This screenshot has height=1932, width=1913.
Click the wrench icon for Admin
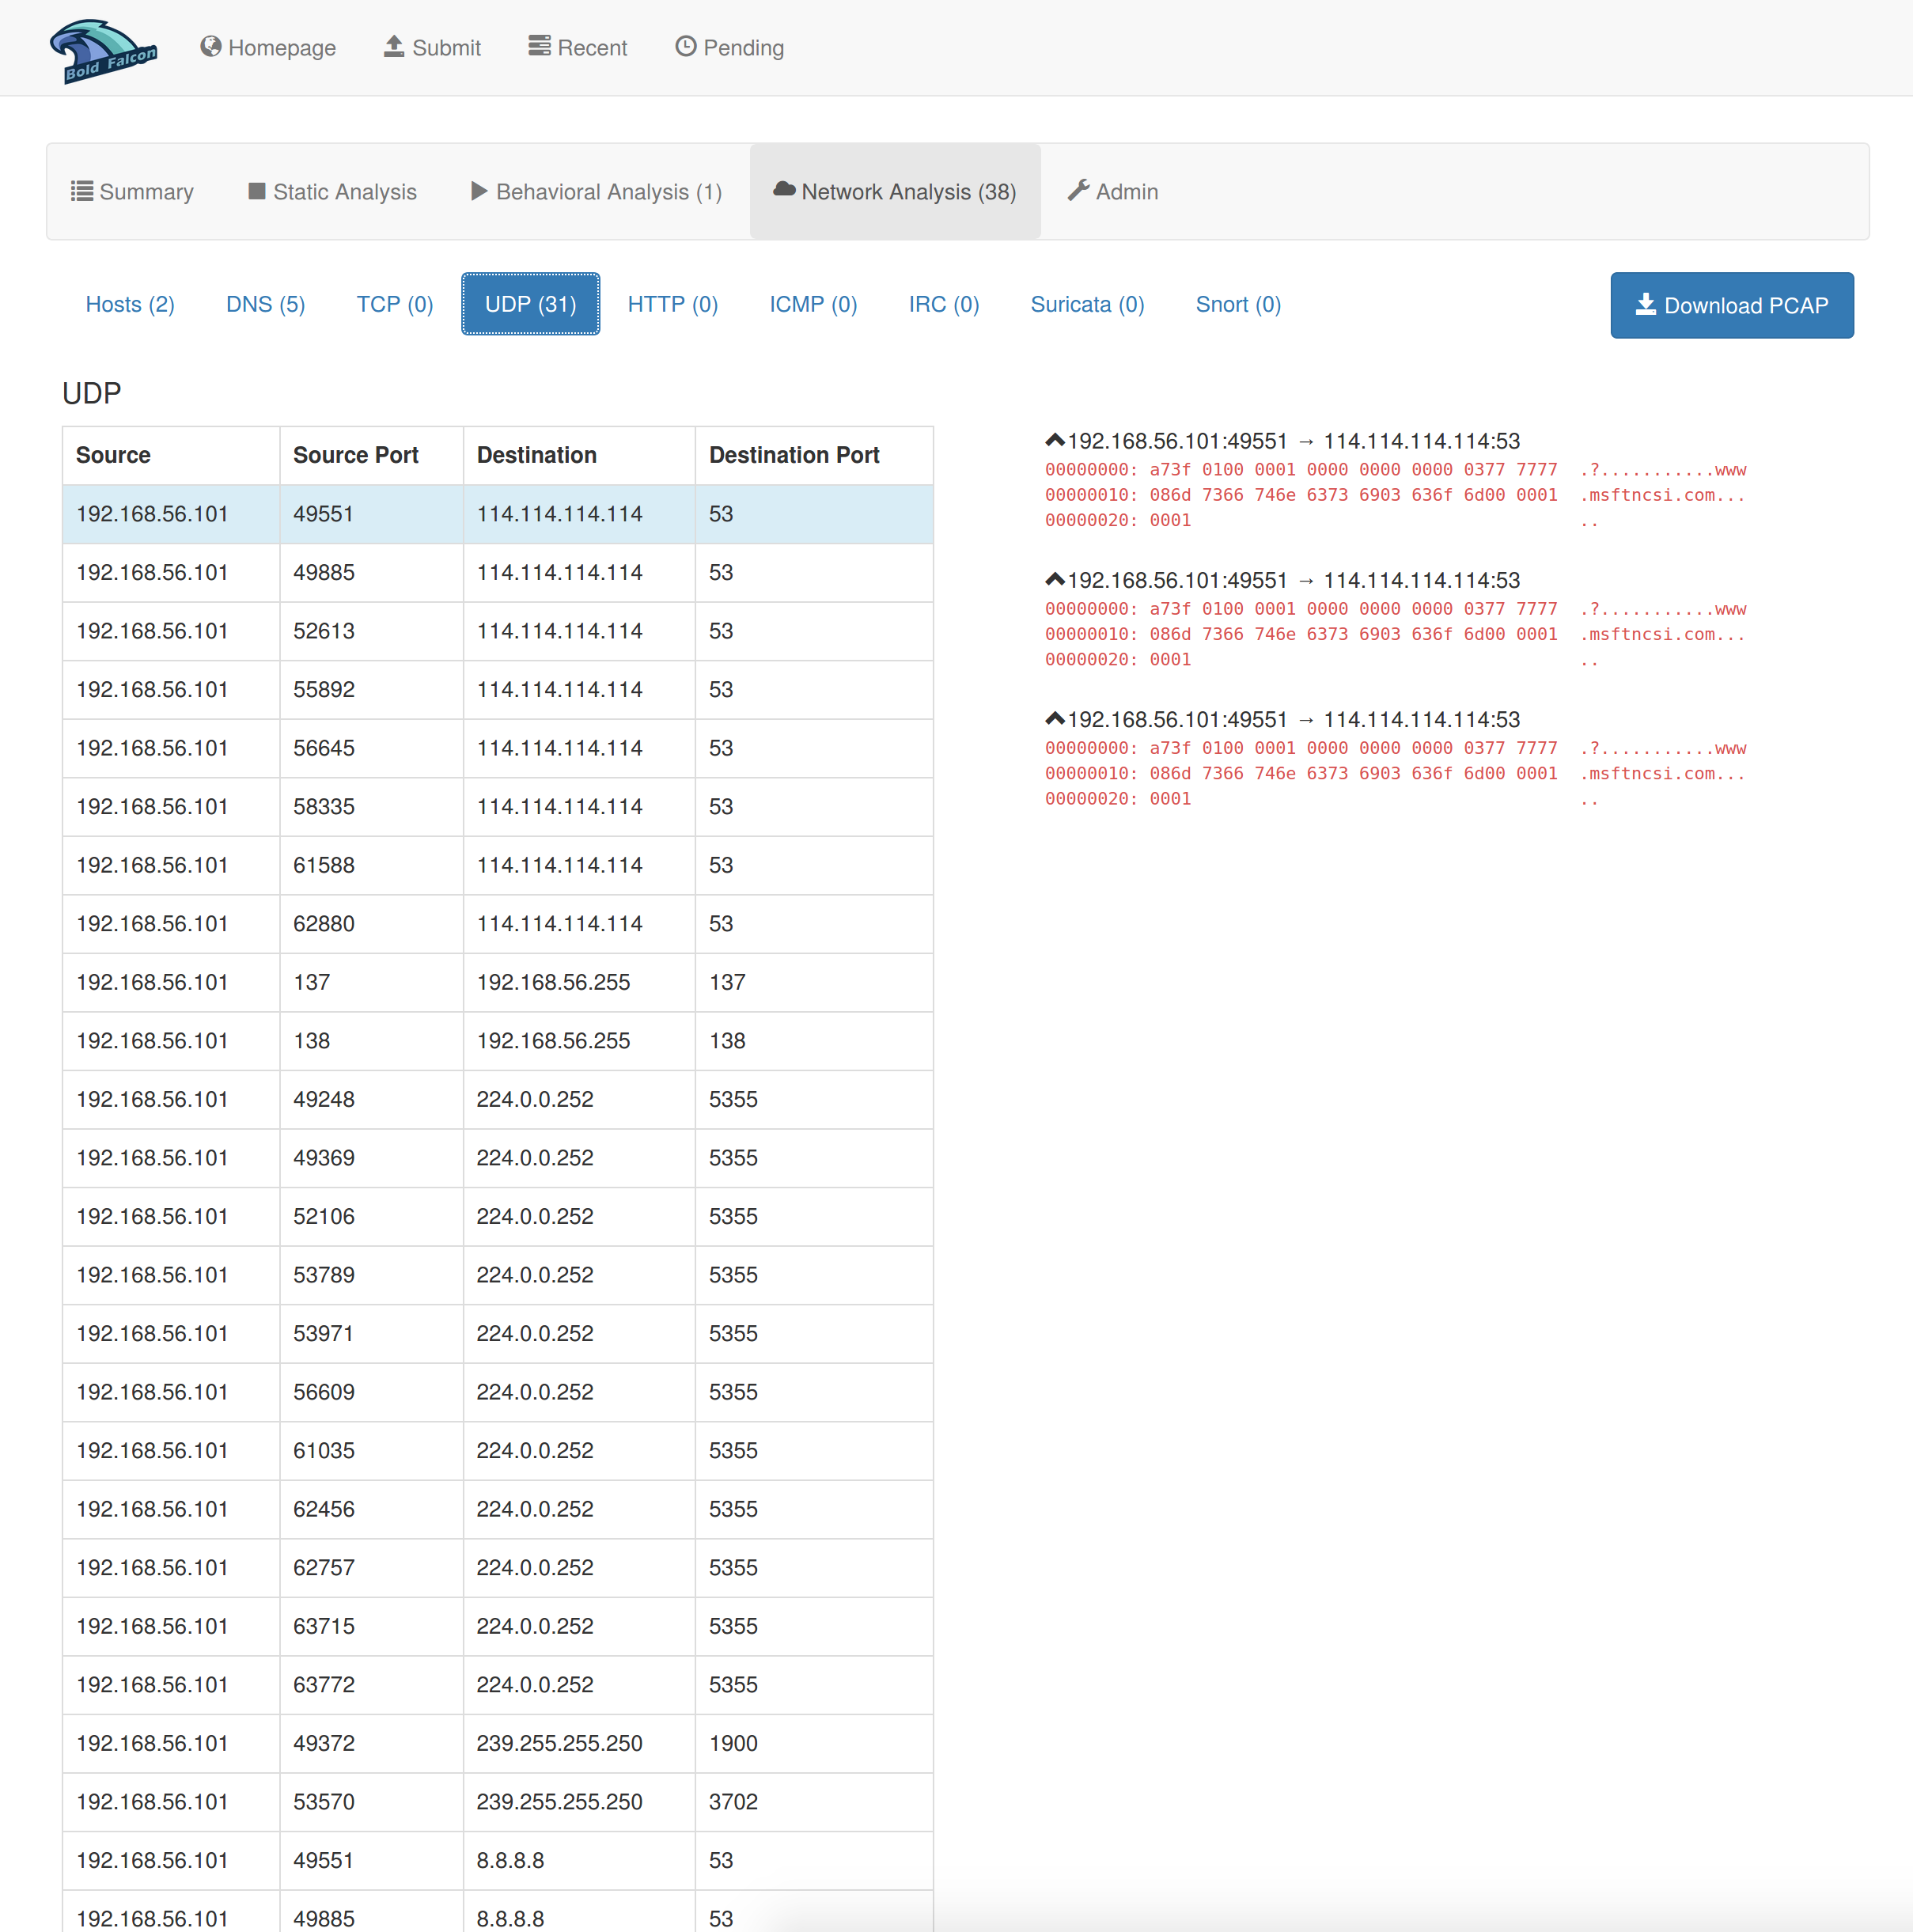click(x=1078, y=190)
